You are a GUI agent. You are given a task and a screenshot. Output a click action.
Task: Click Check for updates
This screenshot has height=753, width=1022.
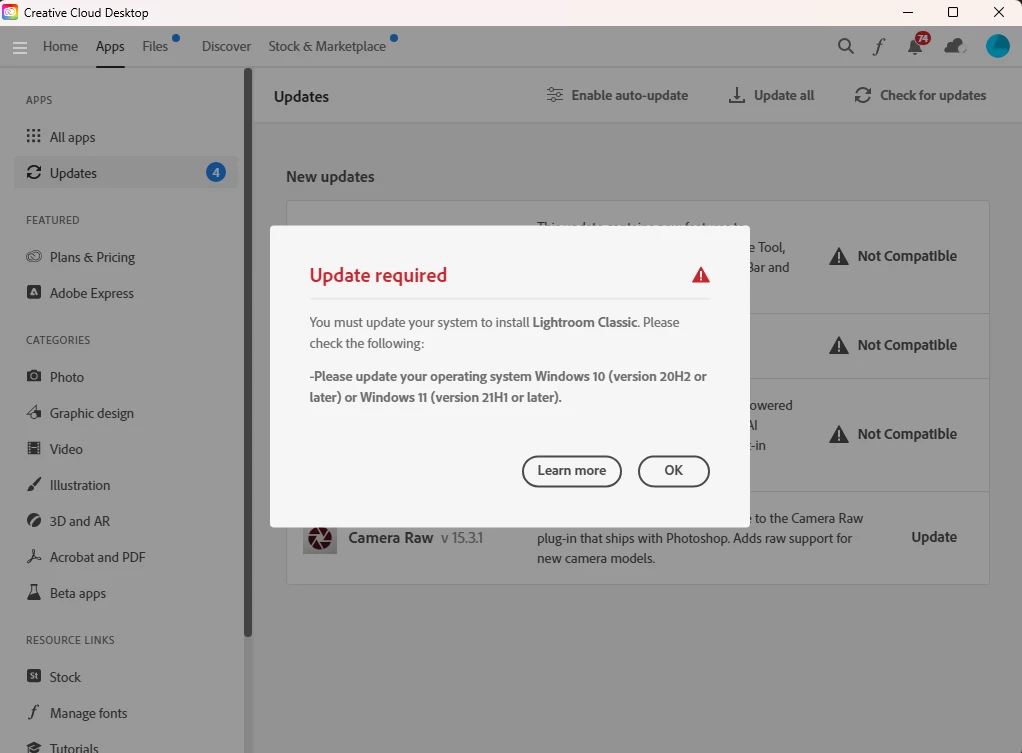pyautogui.click(x=920, y=95)
